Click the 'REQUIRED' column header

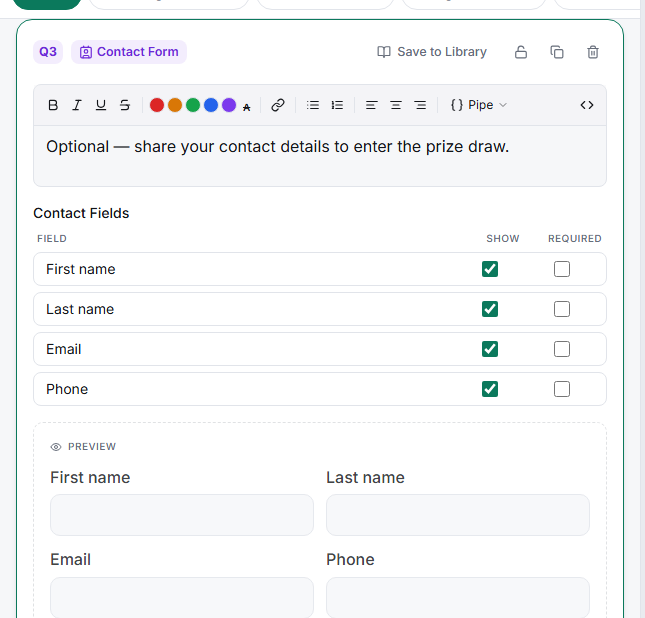tap(575, 239)
